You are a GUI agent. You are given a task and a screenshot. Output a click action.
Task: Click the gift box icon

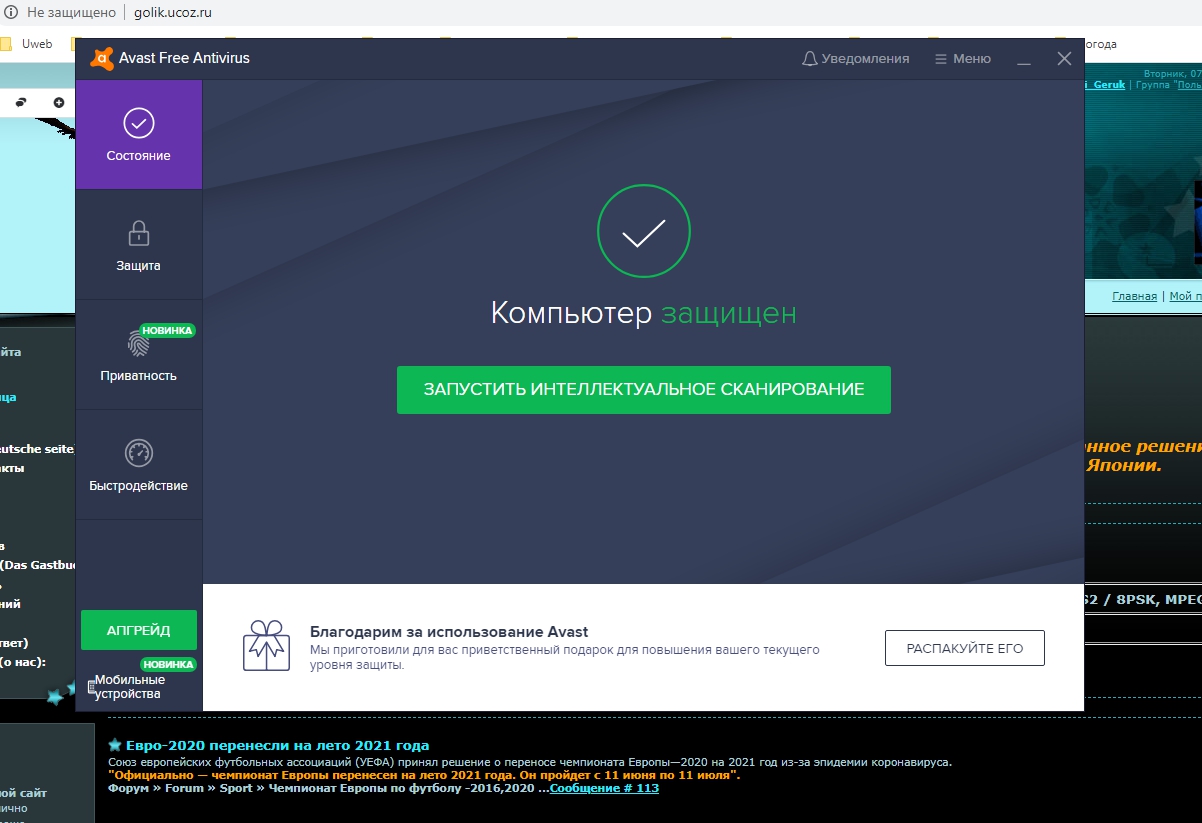click(x=266, y=645)
